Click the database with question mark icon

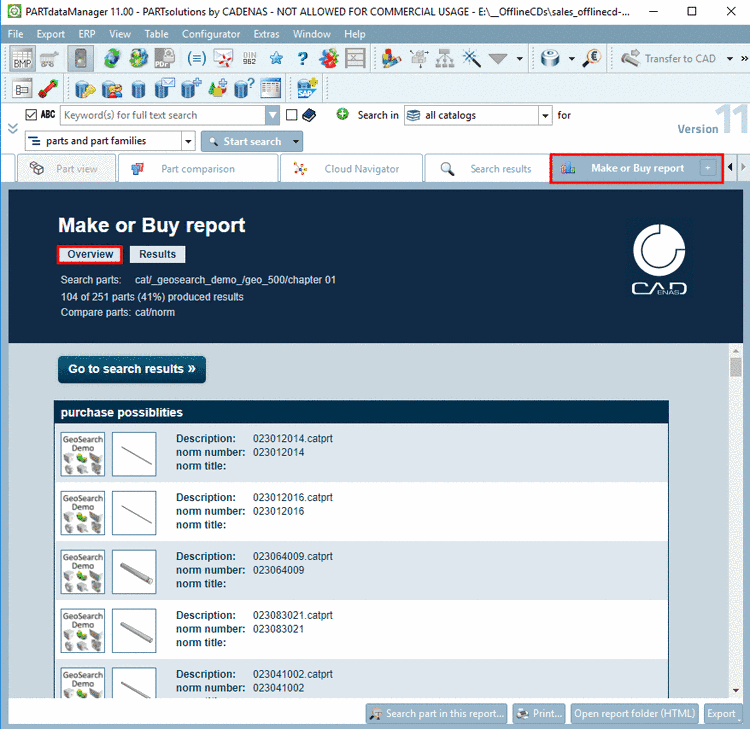pos(244,88)
